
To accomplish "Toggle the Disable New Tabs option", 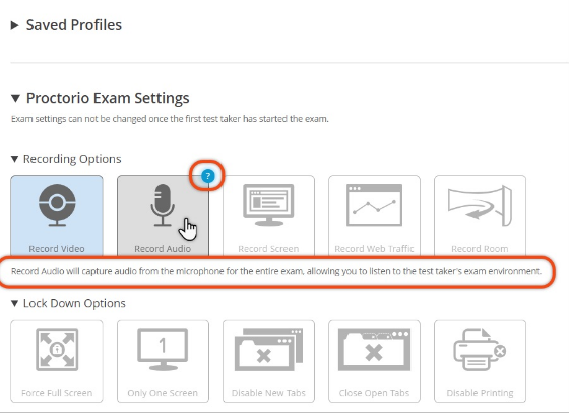I will (x=269, y=361).
